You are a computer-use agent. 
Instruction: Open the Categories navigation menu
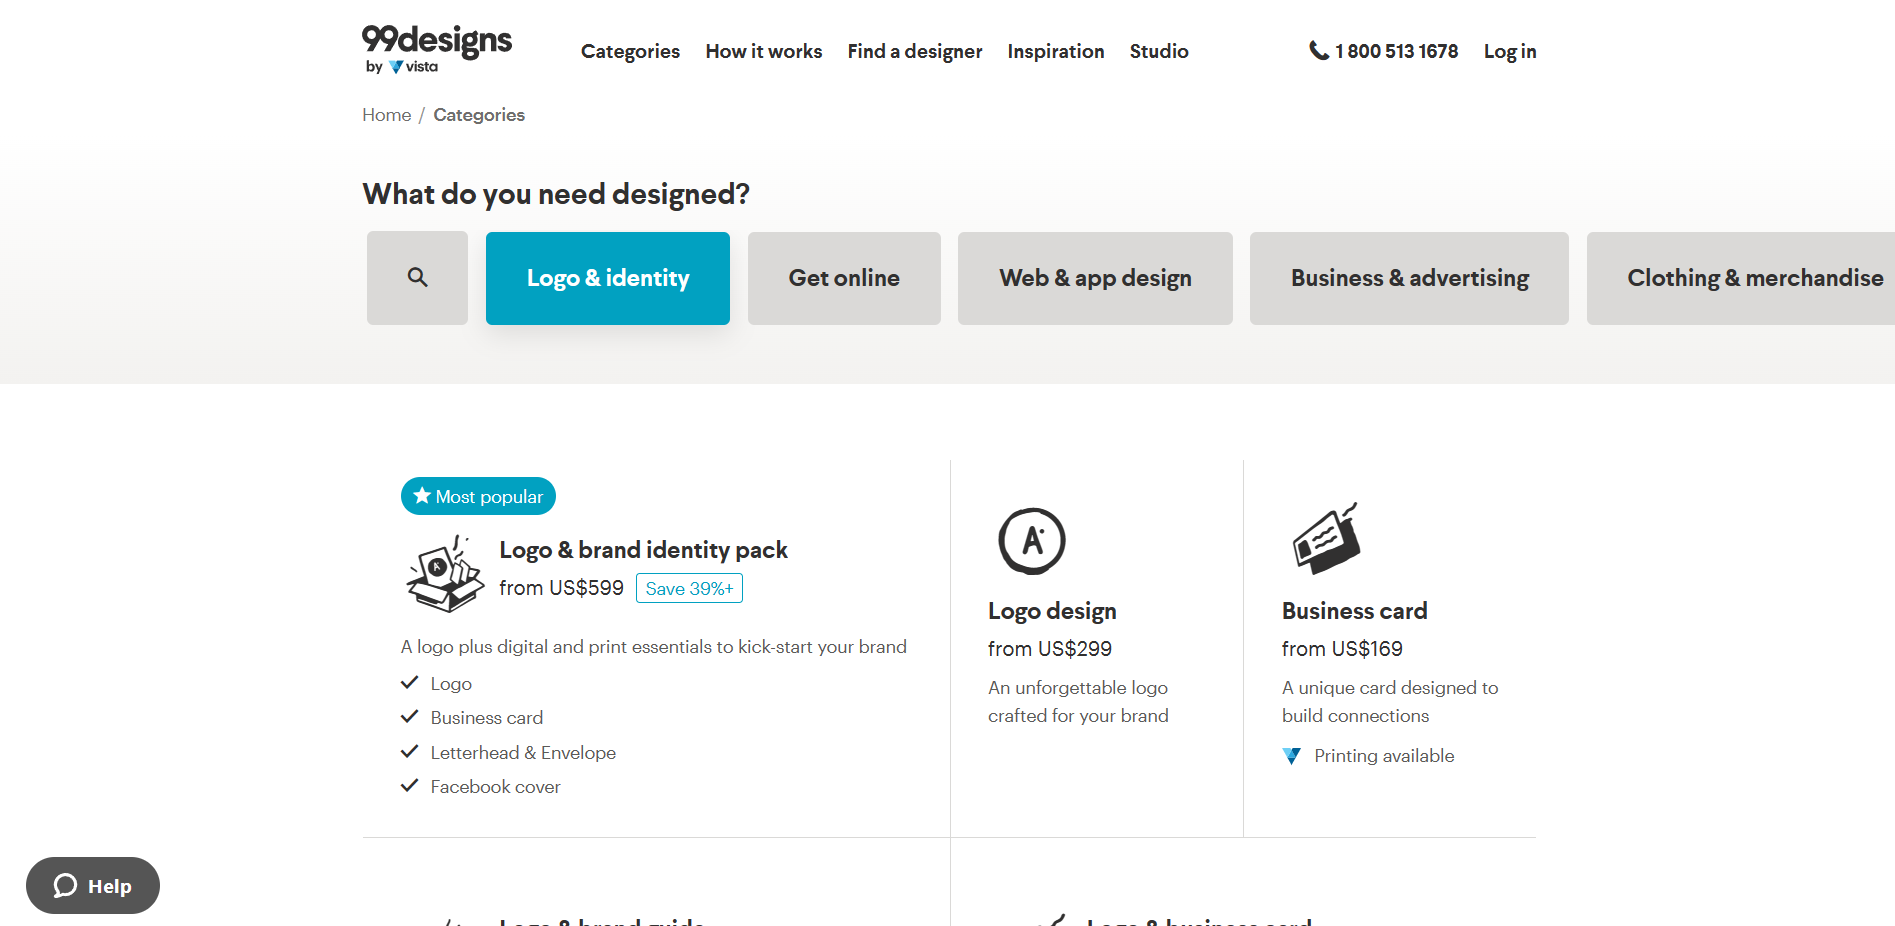(630, 51)
